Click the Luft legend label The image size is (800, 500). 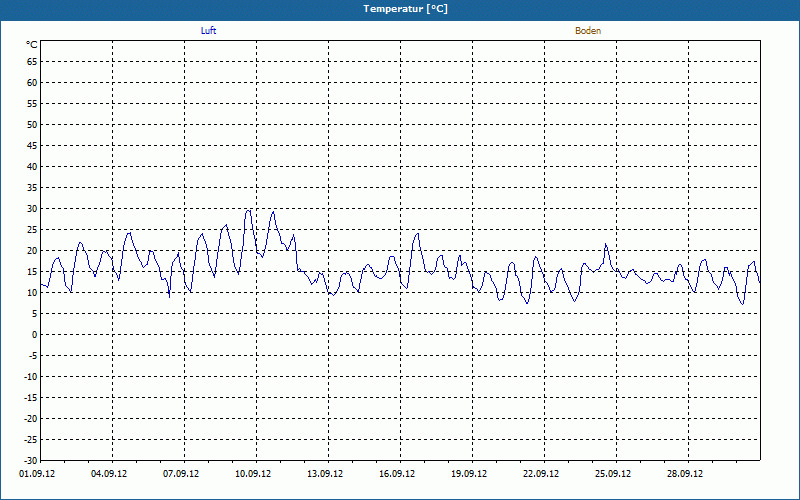[x=208, y=31]
